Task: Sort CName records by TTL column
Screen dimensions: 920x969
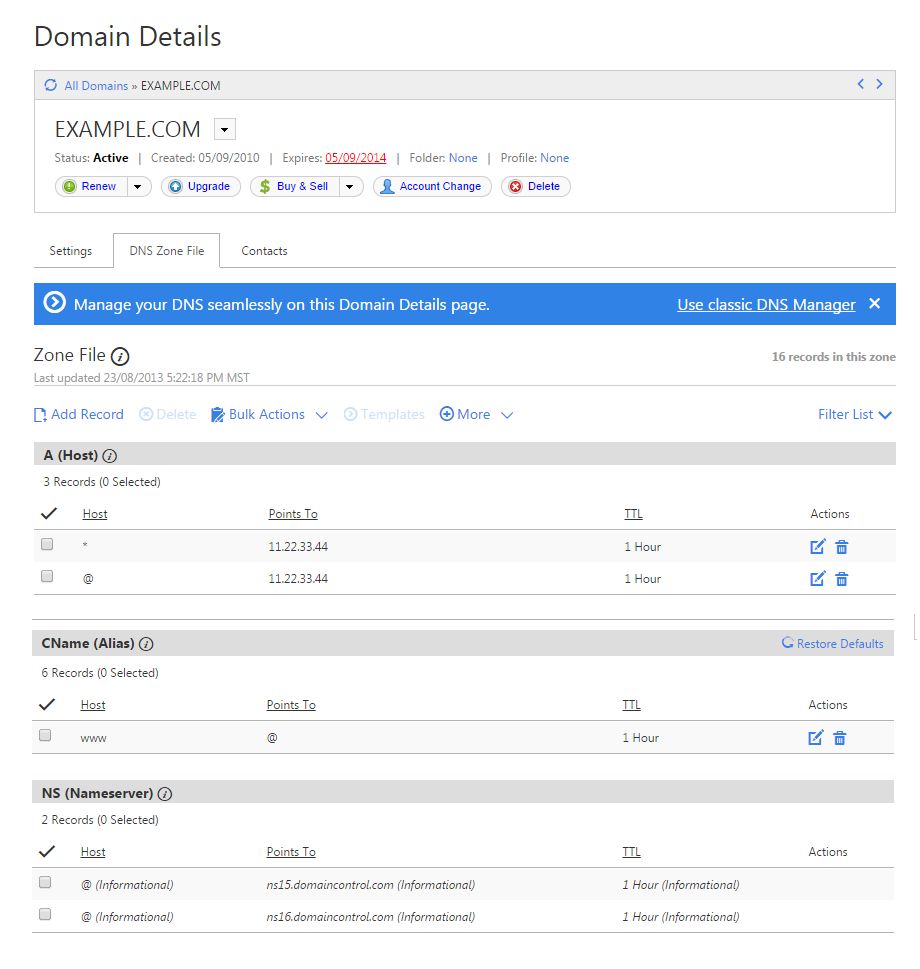Action: [631, 705]
